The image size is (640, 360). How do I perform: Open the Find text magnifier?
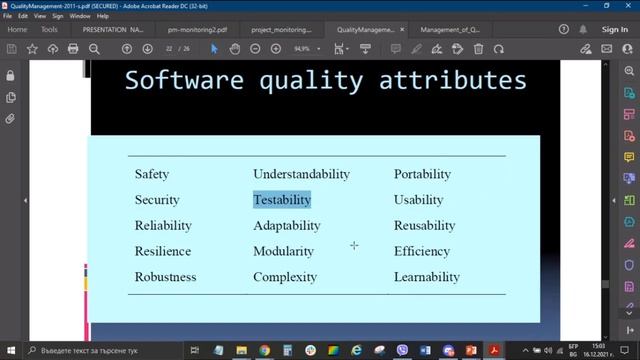(x=94, y=49)
